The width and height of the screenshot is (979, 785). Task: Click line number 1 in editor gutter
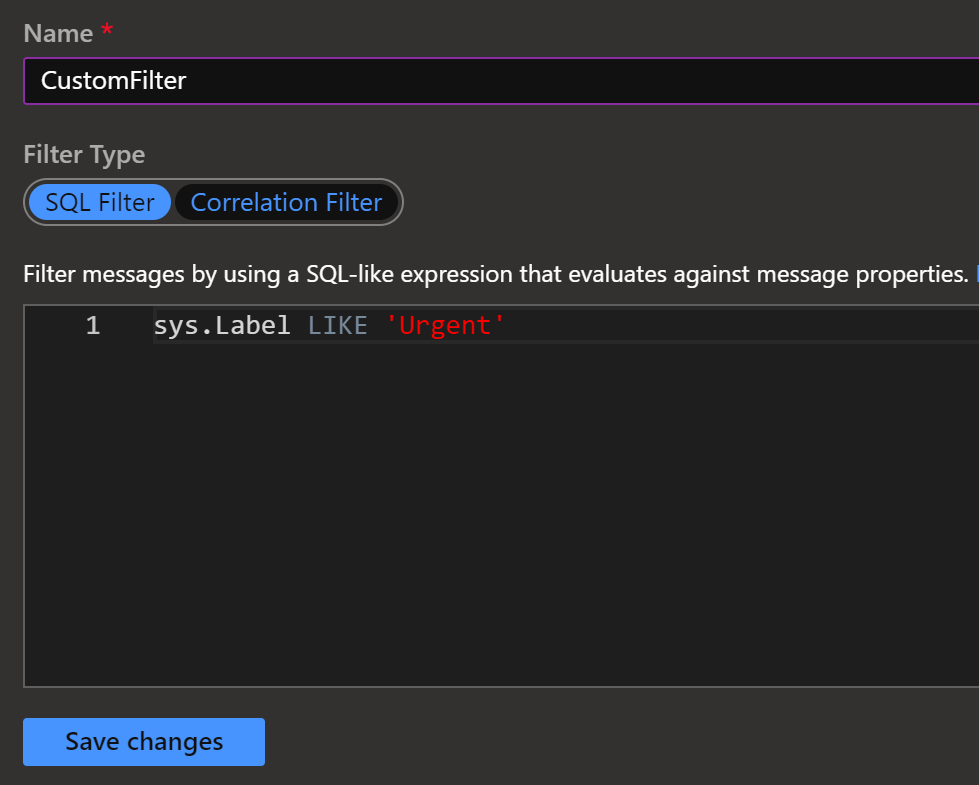(93, 325)
